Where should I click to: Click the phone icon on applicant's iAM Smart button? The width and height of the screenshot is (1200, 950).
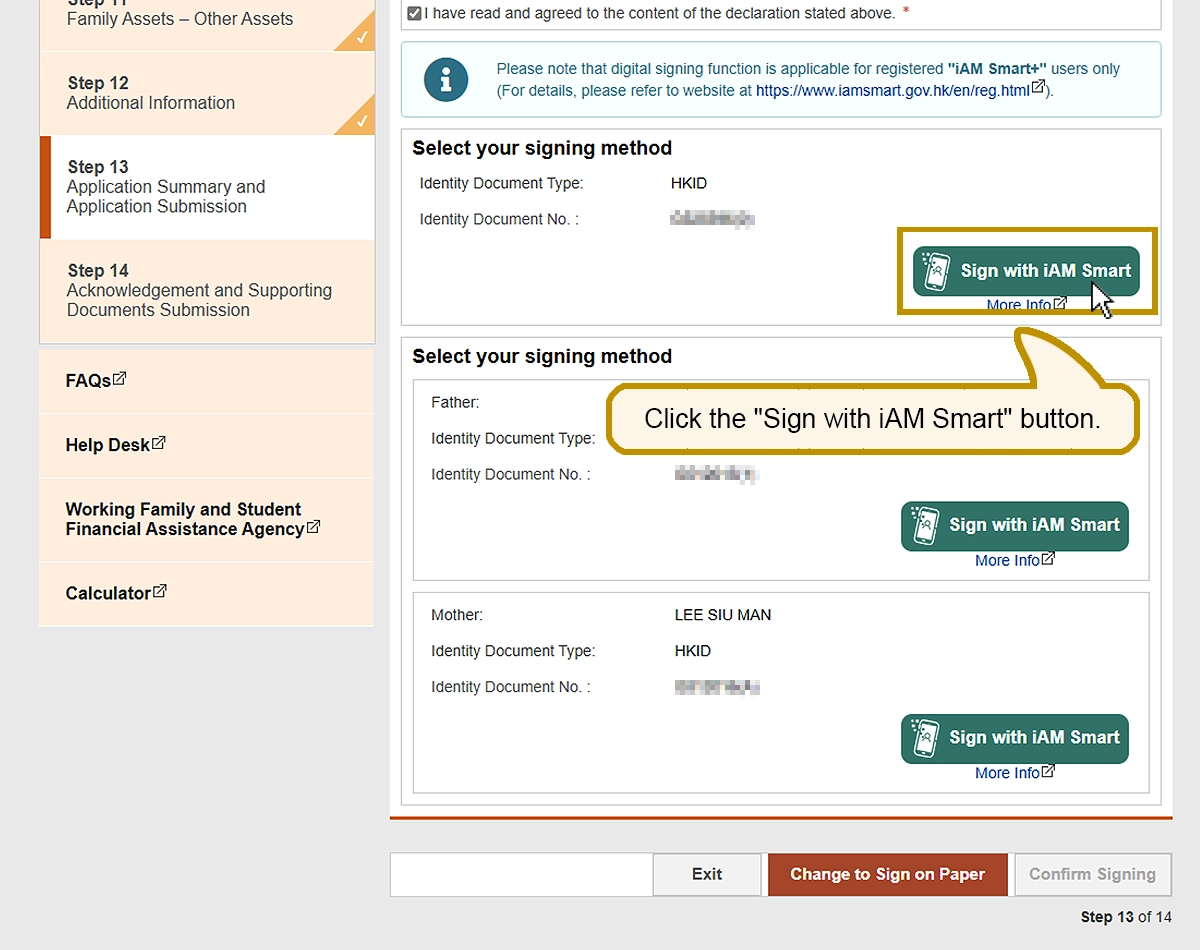pyautogui.click(x=938, y=271)
